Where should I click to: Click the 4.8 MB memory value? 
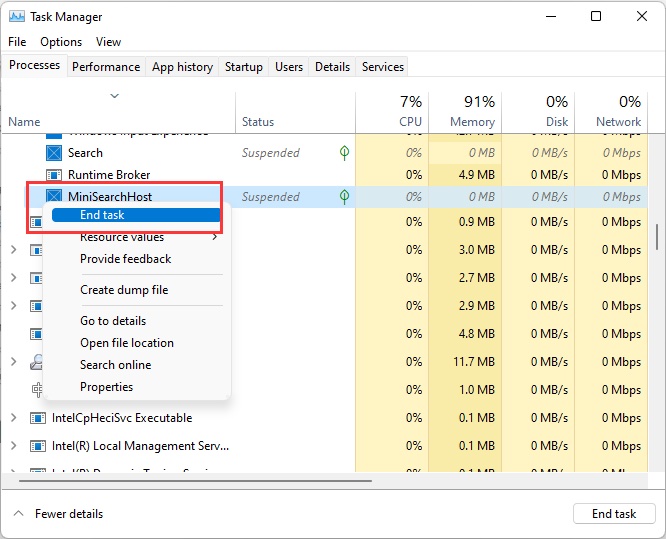[477, 334]
